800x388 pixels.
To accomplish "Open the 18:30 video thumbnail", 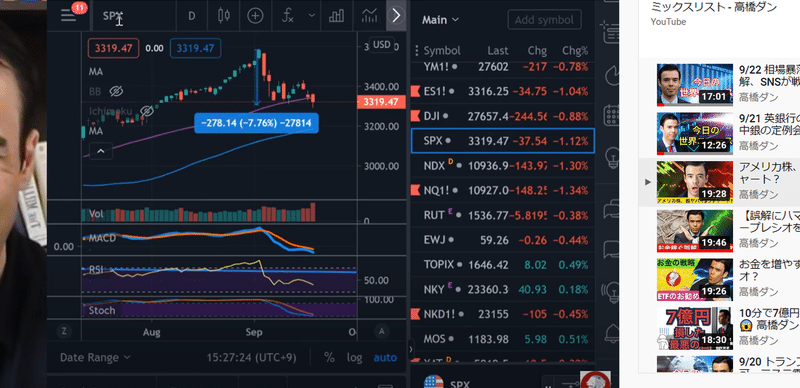I will click(694, 328).
